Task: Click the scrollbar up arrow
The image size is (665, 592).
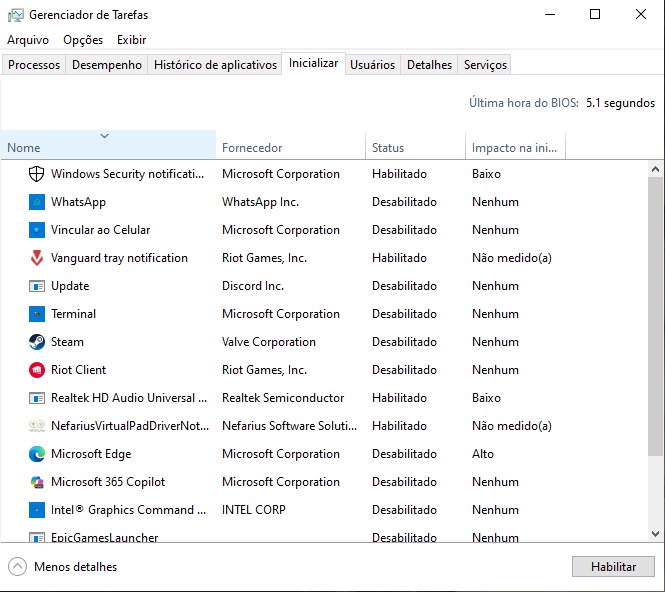Action: [x=655, y=169]
